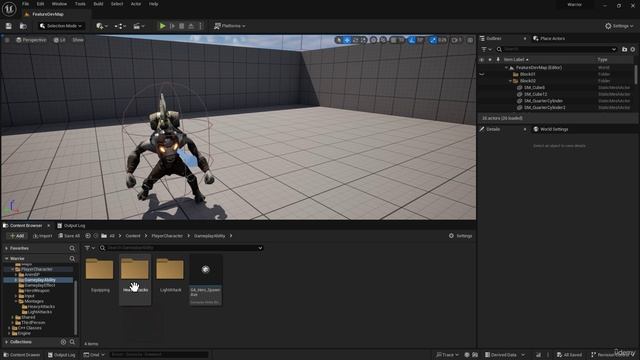Screen dimensions: 640x360
Task: Click the skip/advance frame control
Action: [172, 26]
